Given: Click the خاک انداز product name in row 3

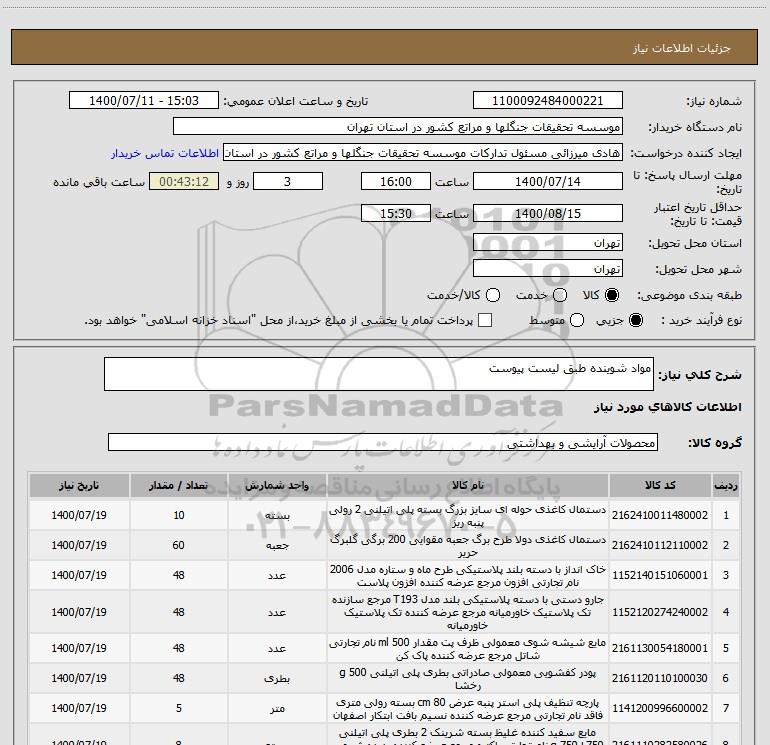Looking at the screenshot, I should (x=468, y=576).
